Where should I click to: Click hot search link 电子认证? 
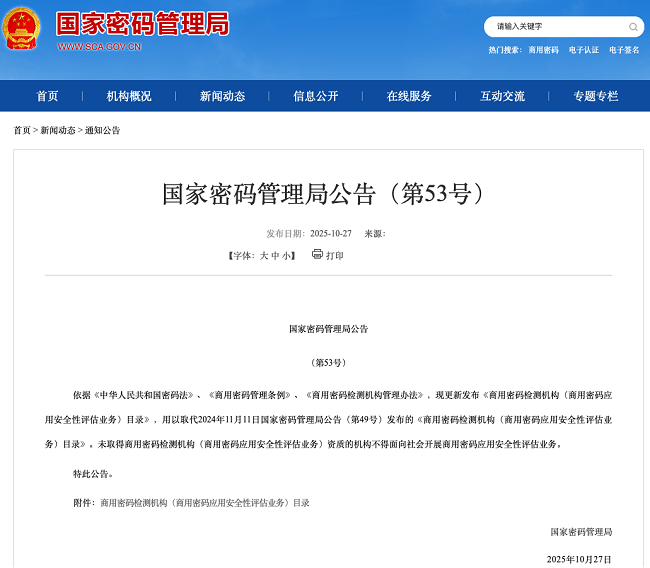tap(584, 50)
